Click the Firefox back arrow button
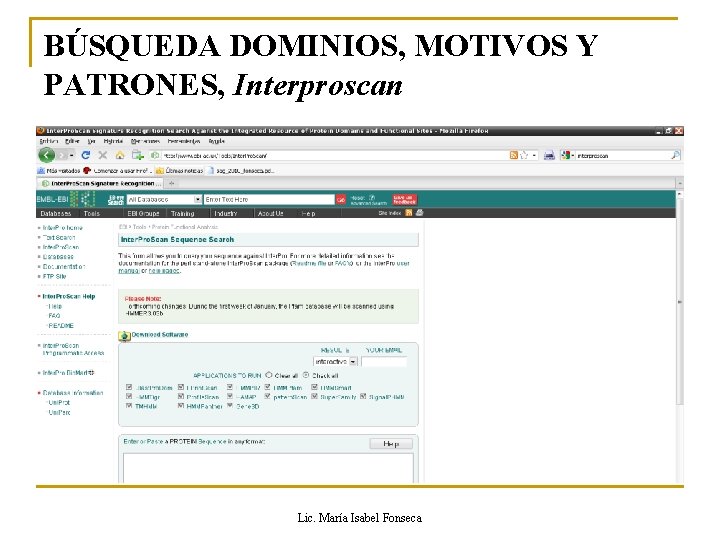Image resolution: width=720 pixels, height=540 pixels. (46, 155)
